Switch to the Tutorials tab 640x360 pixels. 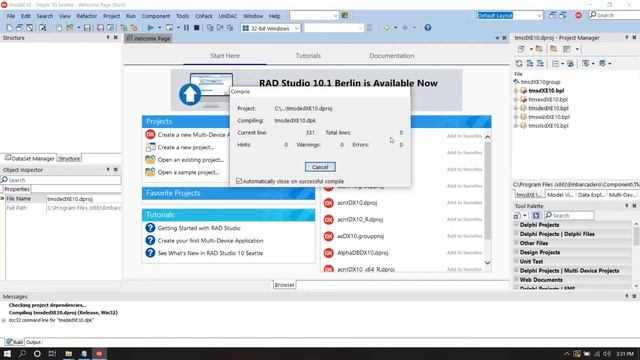point(308,56)
